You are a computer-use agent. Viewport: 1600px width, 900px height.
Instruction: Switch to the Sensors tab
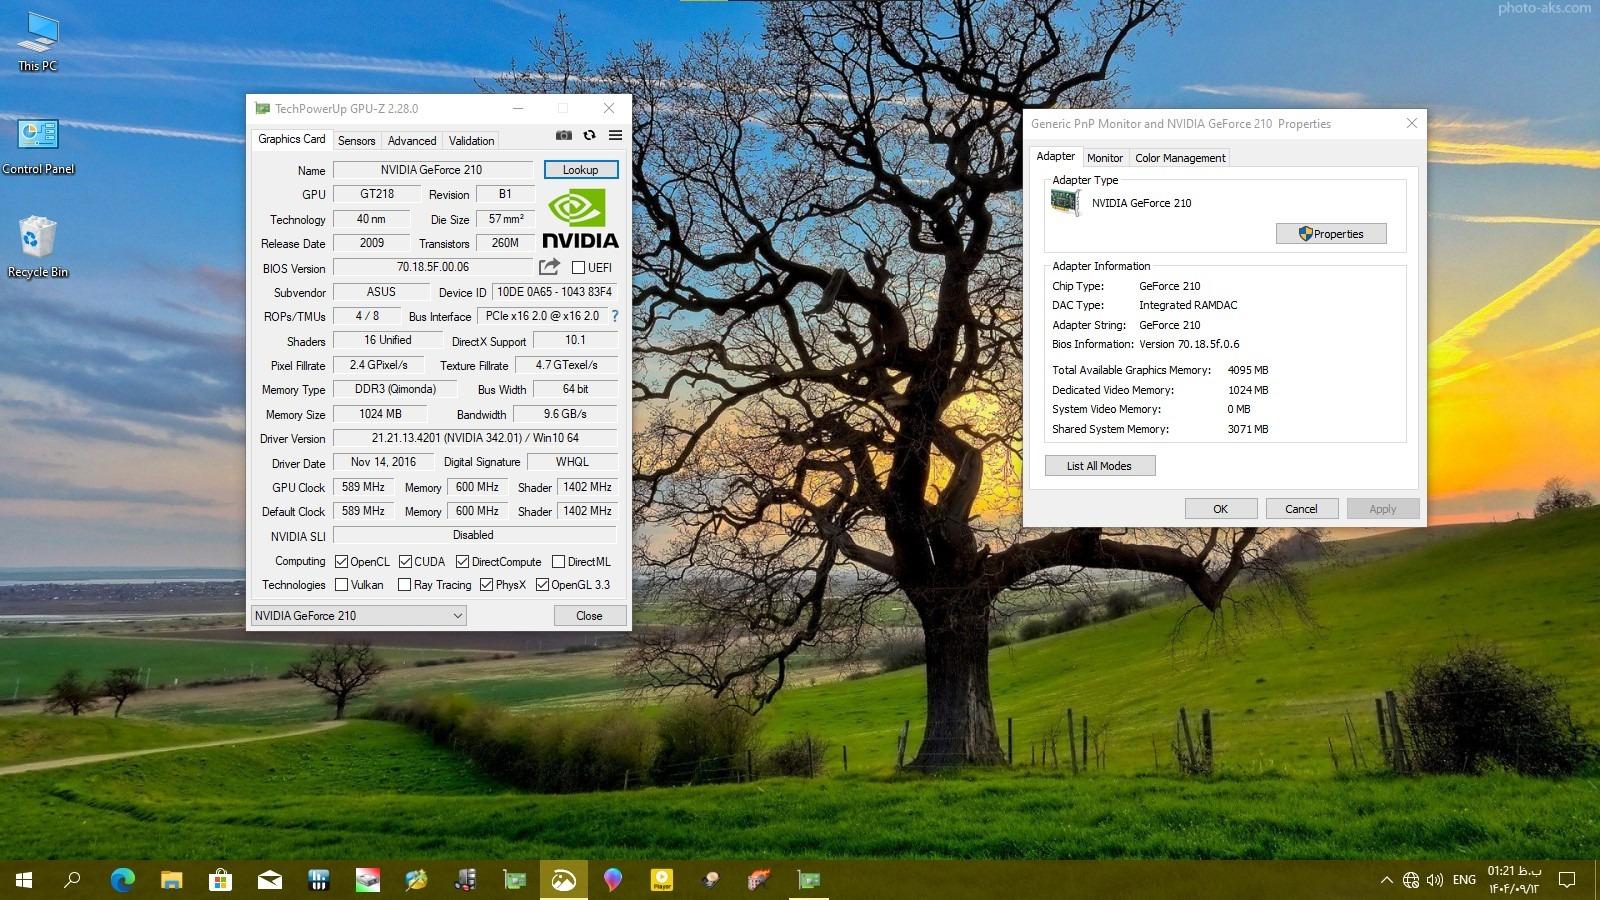(x=356, y=141)
